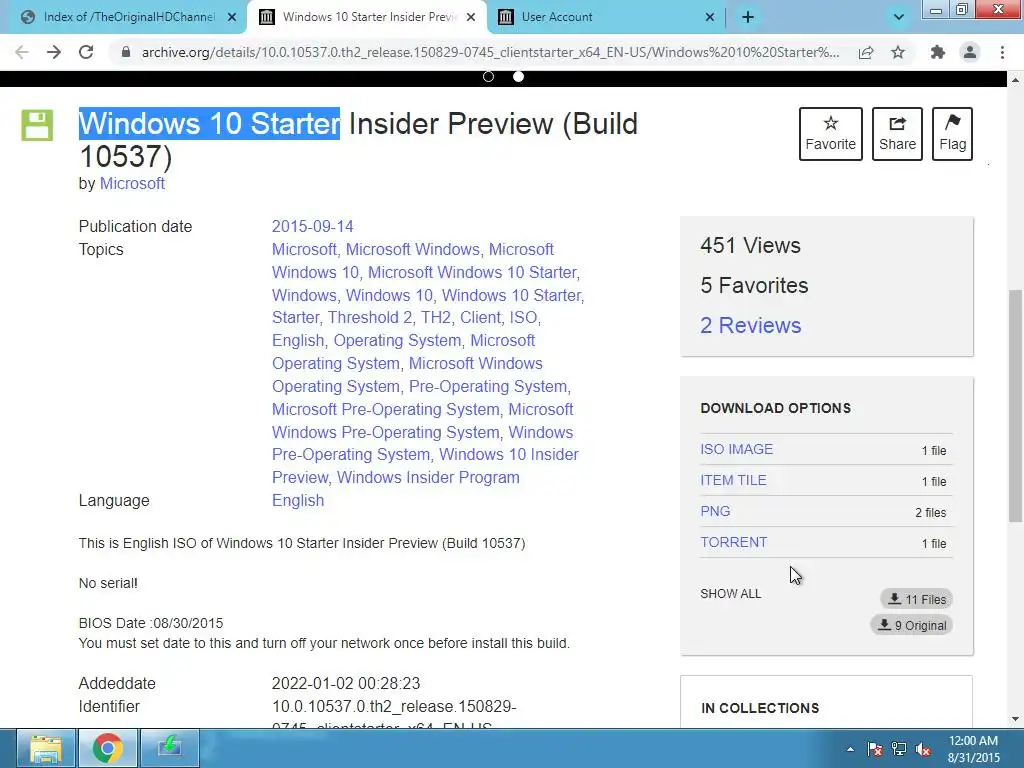Click the Windows 10 Starter topic link

click(511, 295)
